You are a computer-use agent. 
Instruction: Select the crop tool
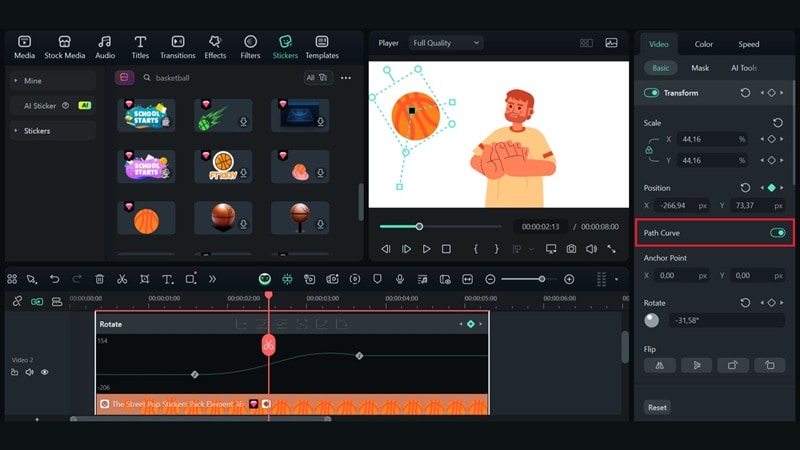point(144,279)
